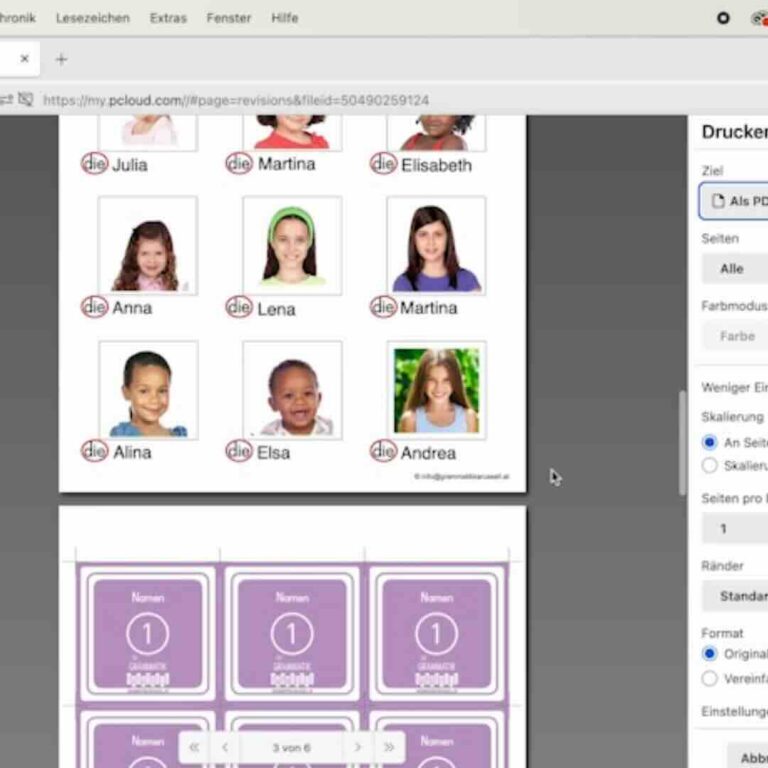768x768 pixels.
Task: Click the circled 'die' next to Andrea
Action: click(384, 451)
